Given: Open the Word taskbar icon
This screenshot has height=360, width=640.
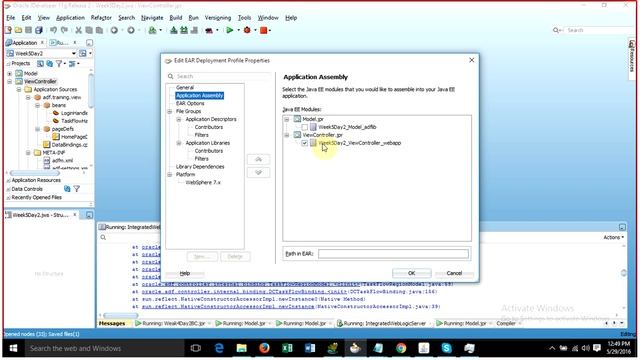Looking at the screenshot, I should click(310, 348).
